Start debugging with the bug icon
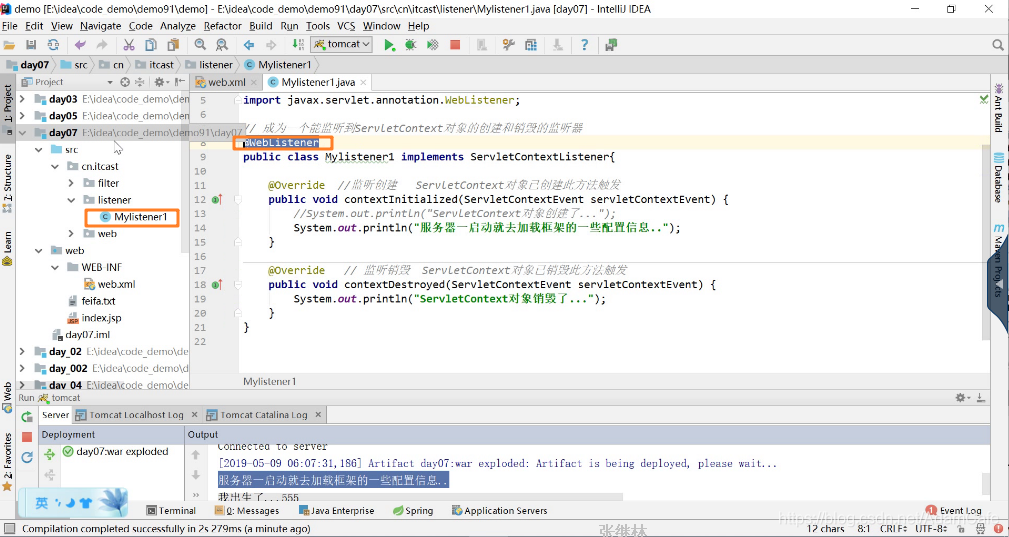 tap(410, 45)
